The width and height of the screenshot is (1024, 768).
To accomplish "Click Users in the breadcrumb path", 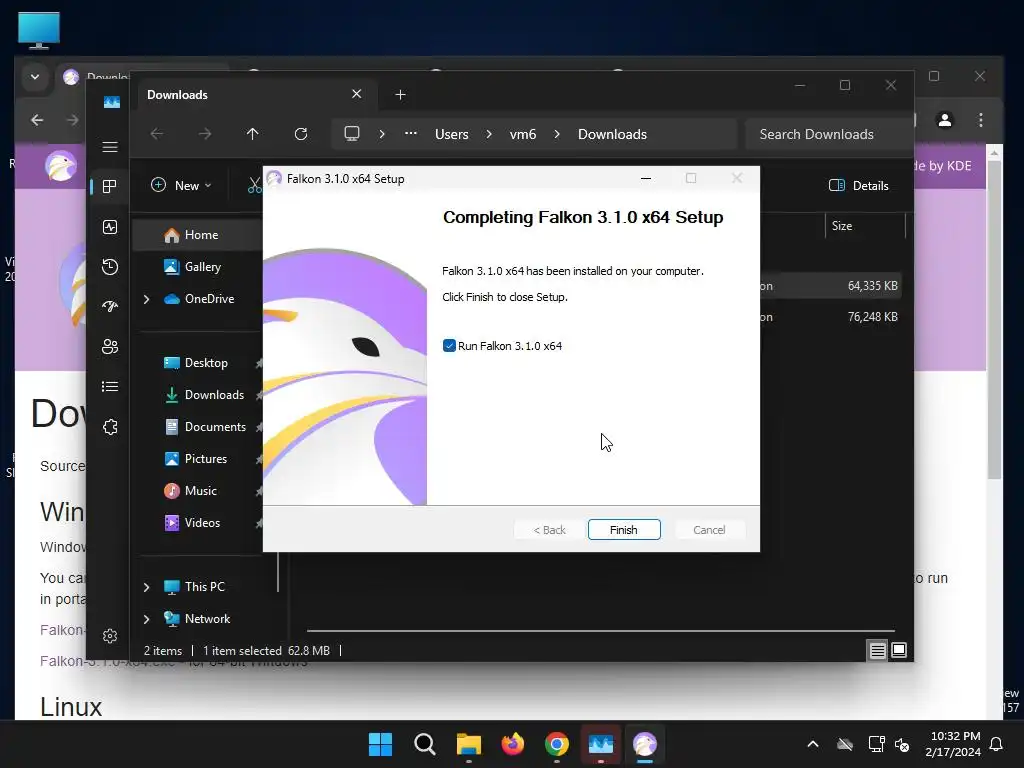I will 452,134.
